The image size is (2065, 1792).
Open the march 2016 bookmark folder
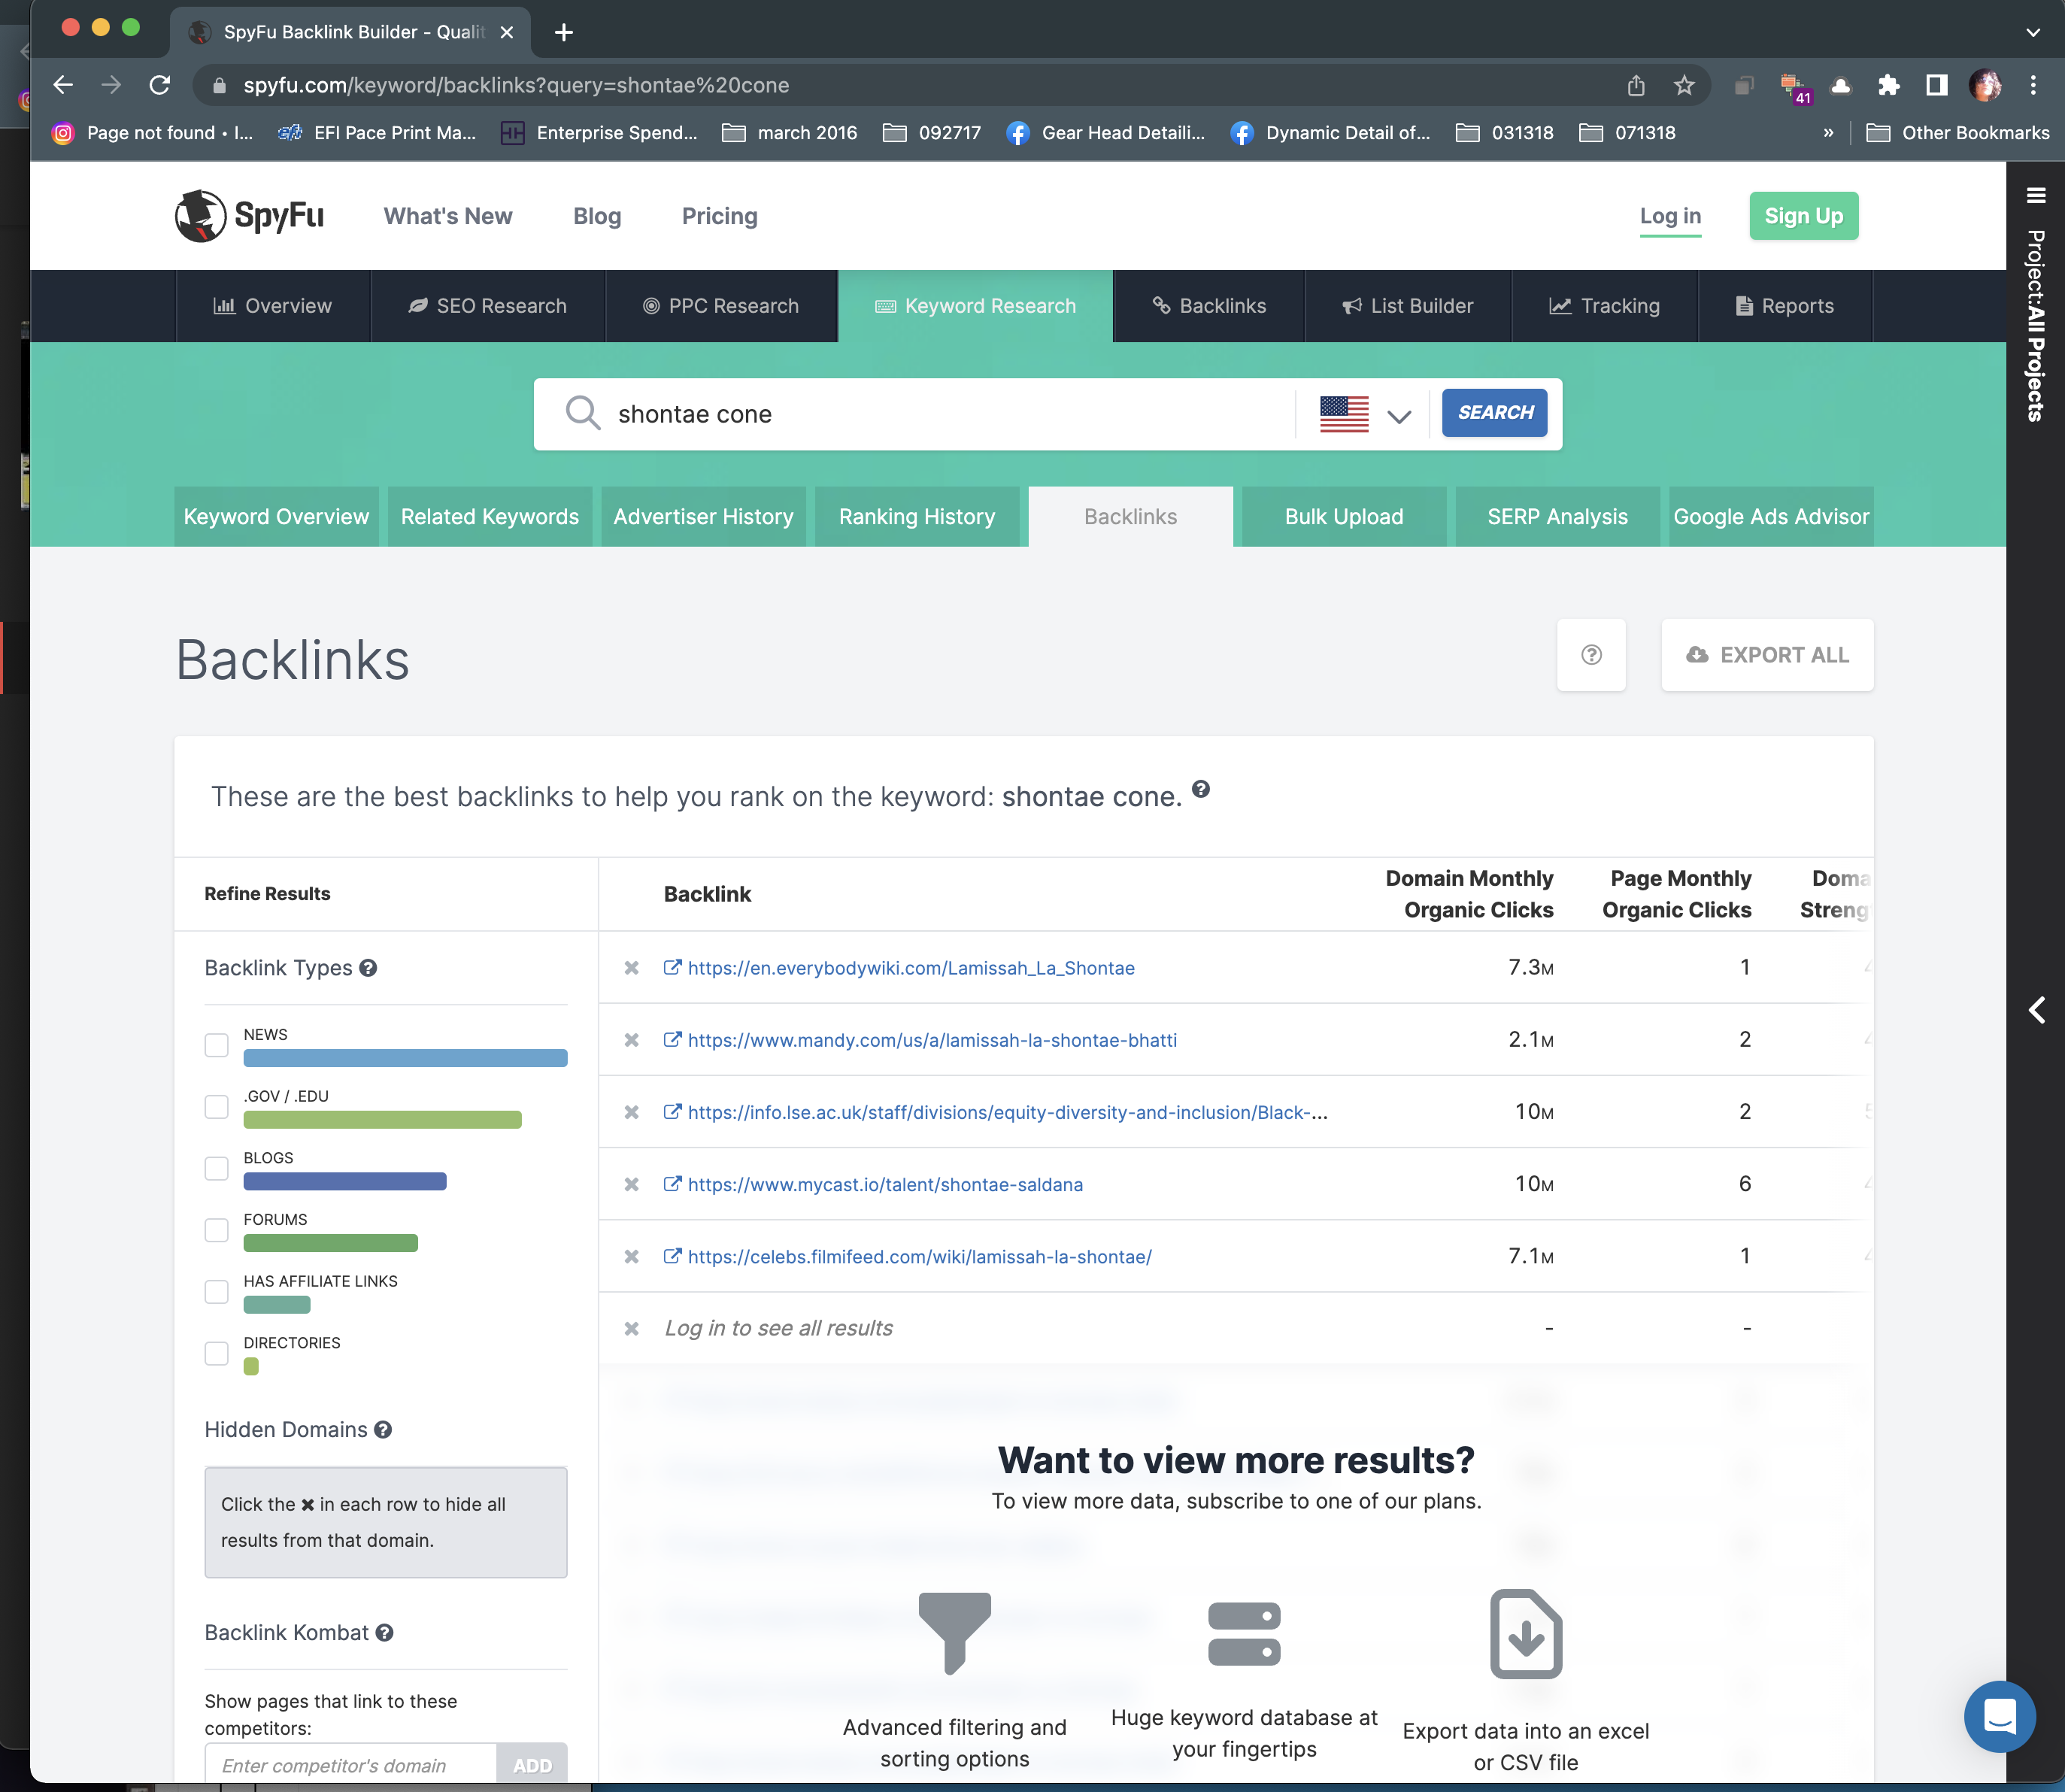tap(790, 133)
